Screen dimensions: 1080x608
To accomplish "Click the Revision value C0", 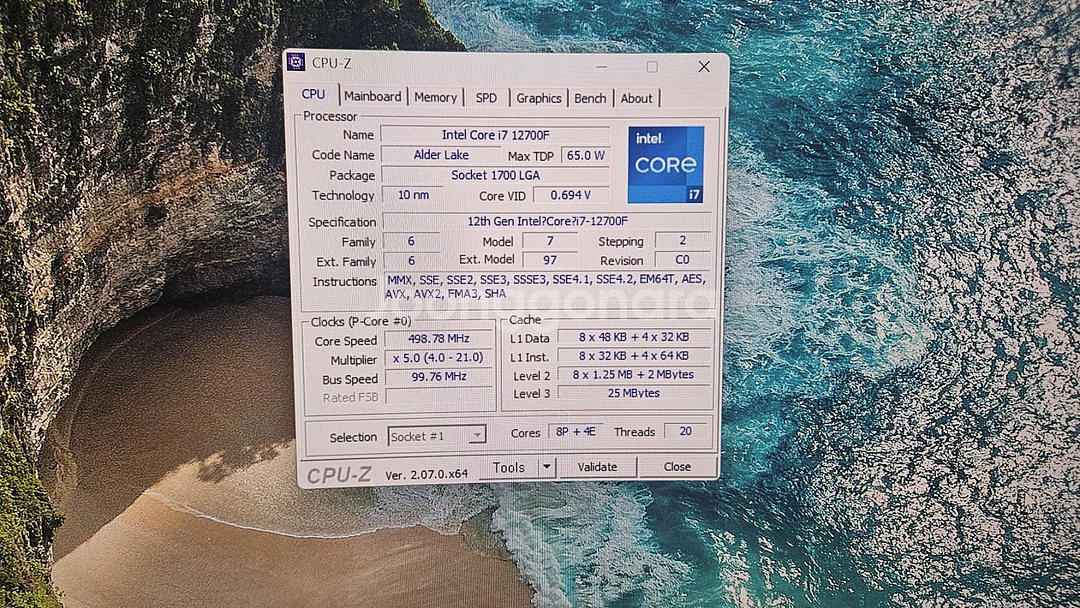I will pos(682,260).
